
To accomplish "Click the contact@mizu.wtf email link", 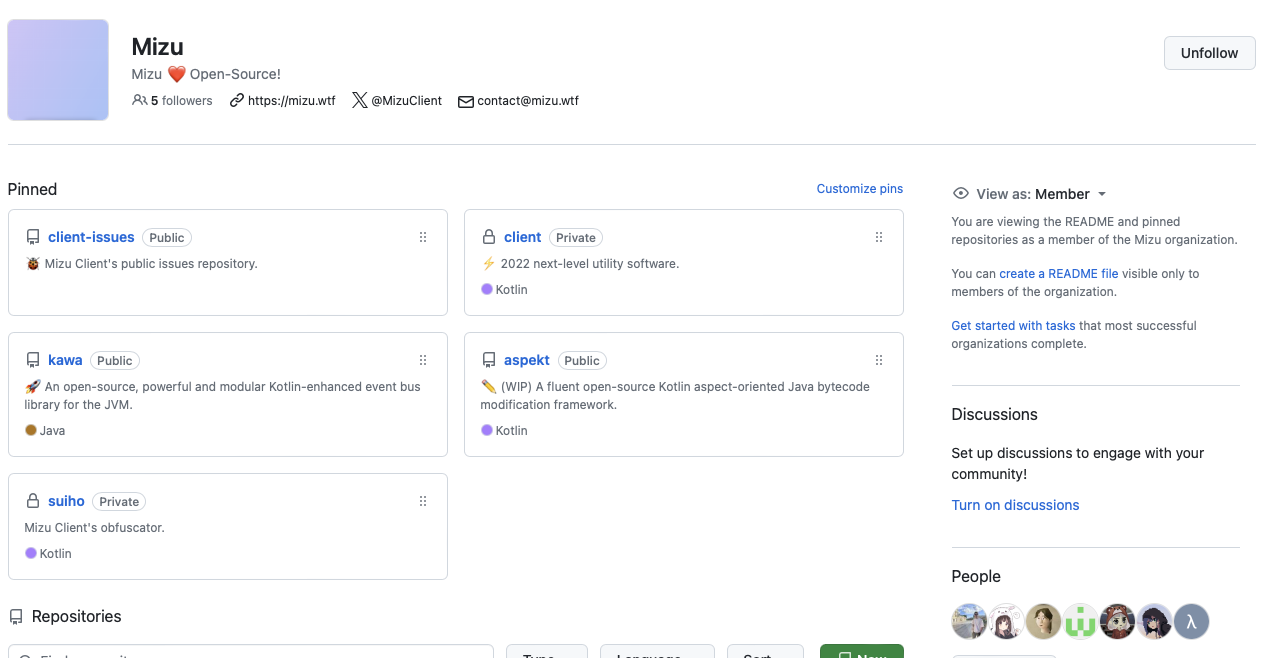I will click(x=528, y=101).
